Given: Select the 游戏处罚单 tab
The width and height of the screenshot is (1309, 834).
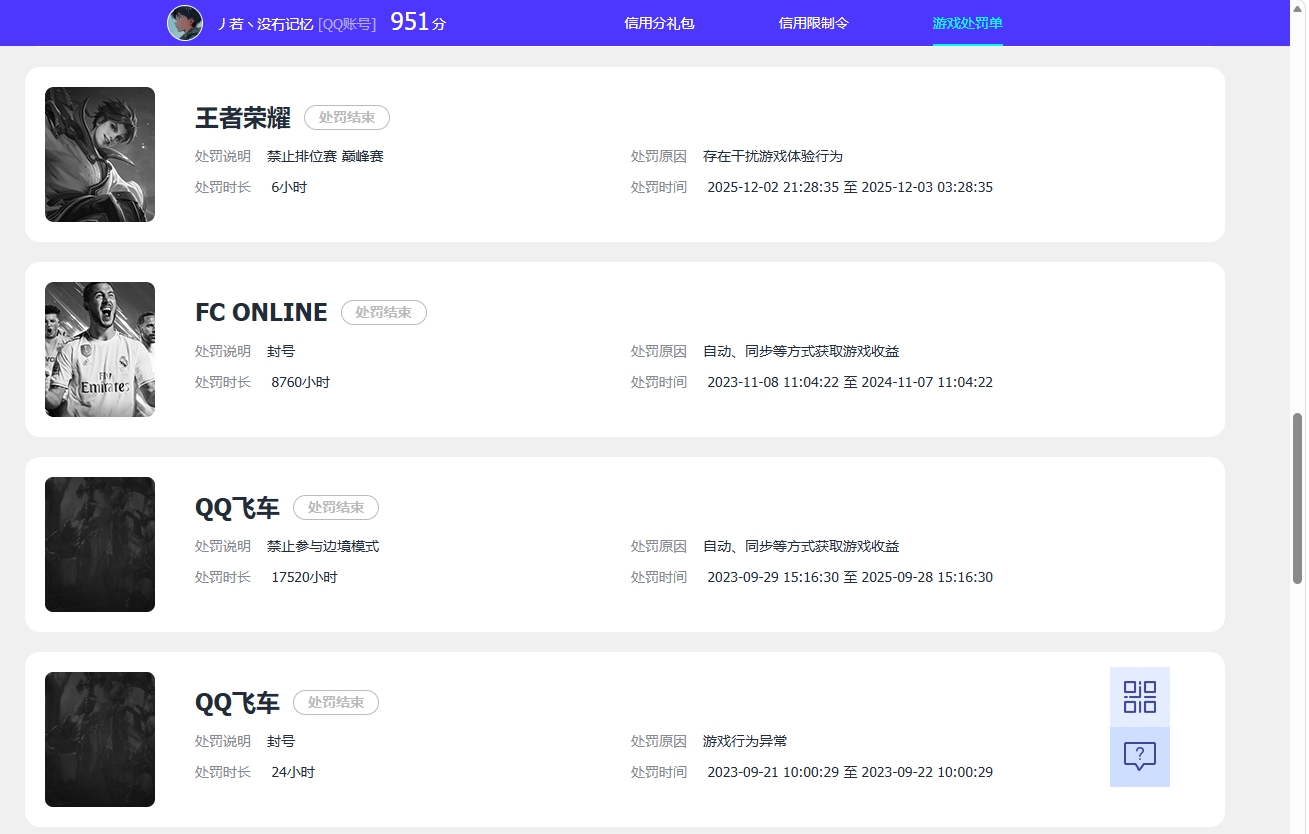Looking at the screenshot, I should 968,23.
